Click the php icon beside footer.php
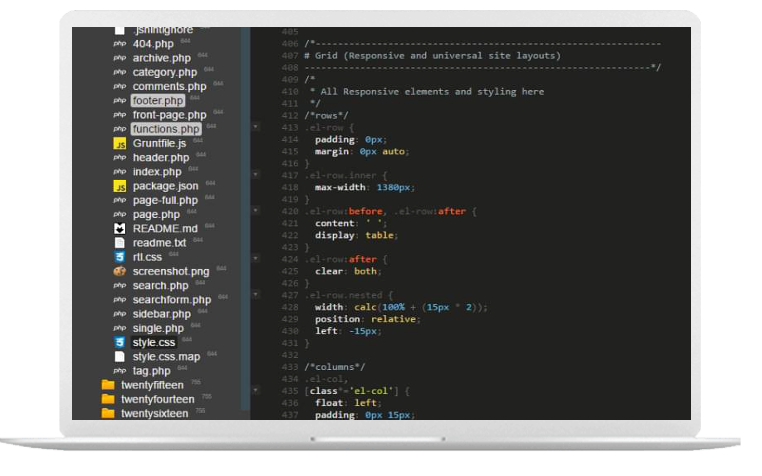 [x=120, y=101]
